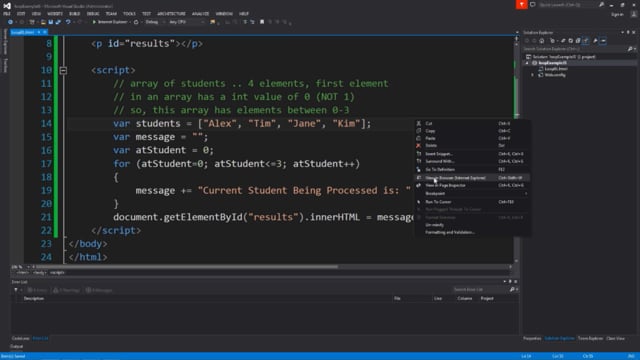This screenshot has width=640, height=360.
Task: Click the Save All toolbar icon
Action: point(58,22)
